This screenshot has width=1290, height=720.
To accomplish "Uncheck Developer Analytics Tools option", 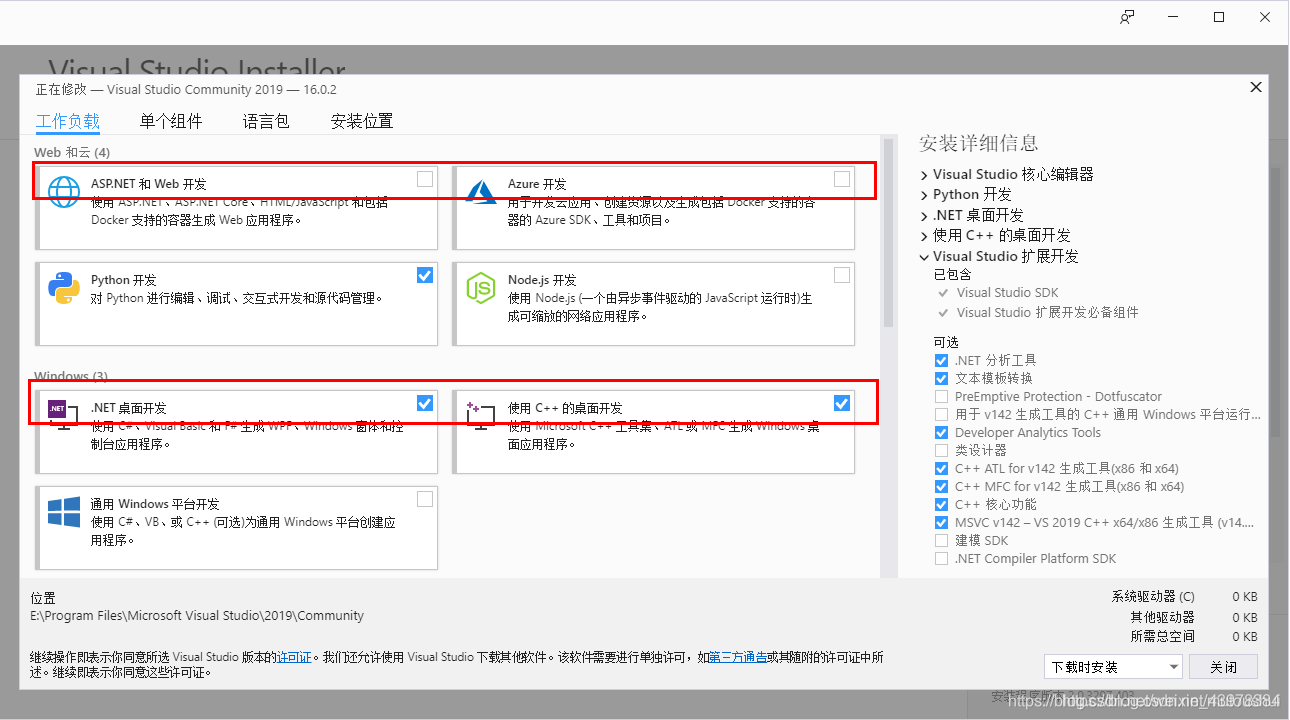I will tap(941, 432).
